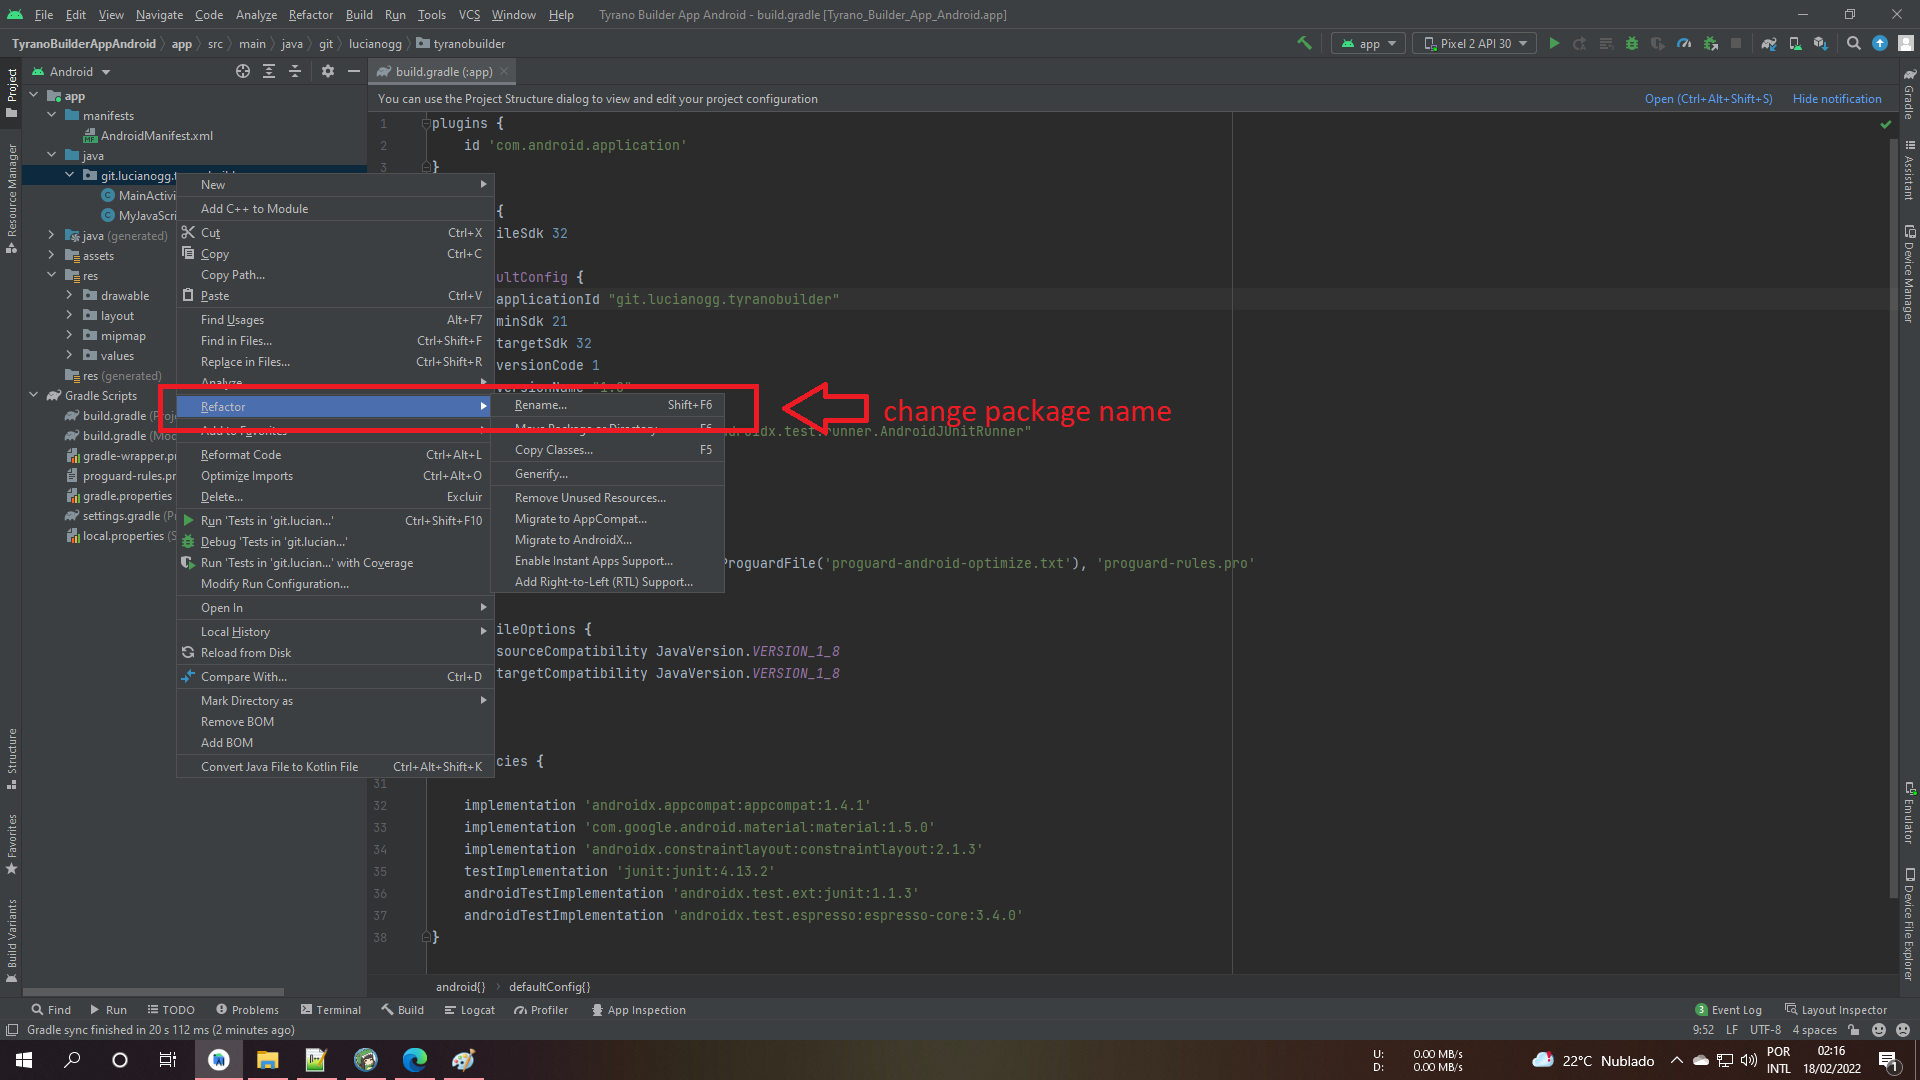This screenshot has width=1920, height=1080.
Task: Click the Make Project hammer icon
Action: coord(1304,43)
